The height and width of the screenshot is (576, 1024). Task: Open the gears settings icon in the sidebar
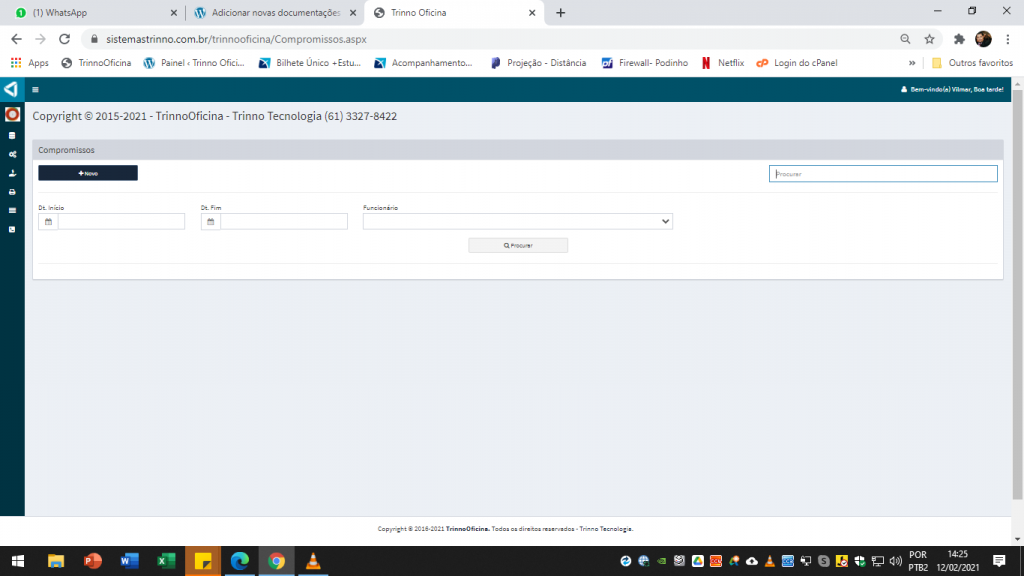12,154
